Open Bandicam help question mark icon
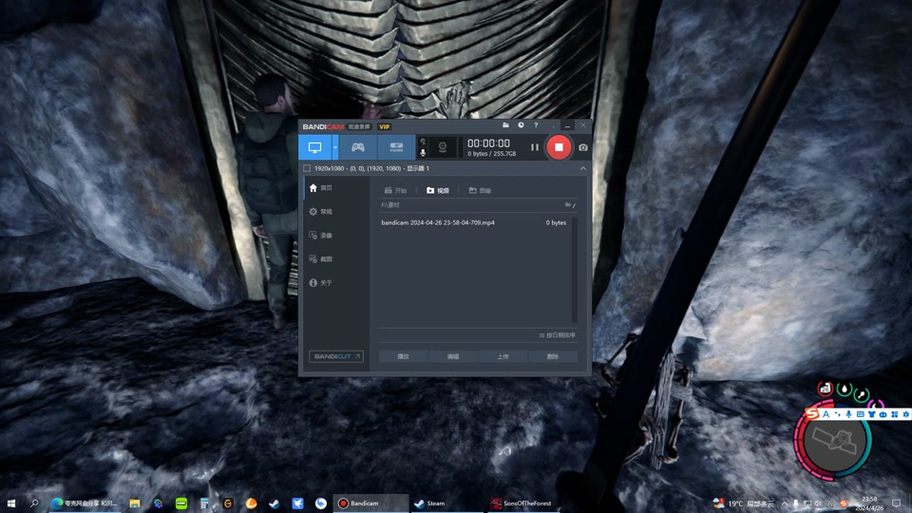The width and height of the screenshot is (912, 513). point(536,125)
